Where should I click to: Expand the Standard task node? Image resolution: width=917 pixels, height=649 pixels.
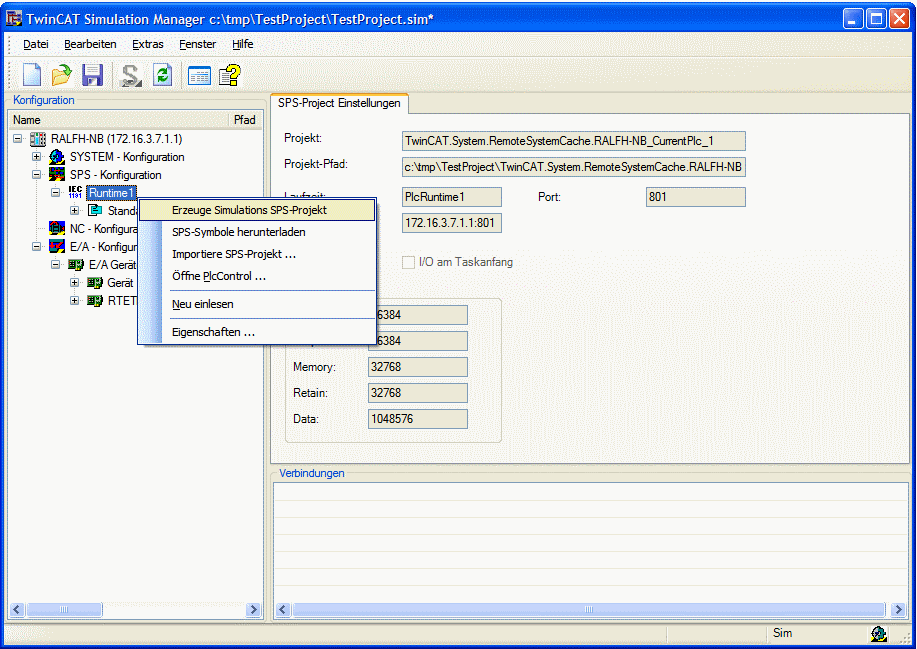click(x=74, y=210)
